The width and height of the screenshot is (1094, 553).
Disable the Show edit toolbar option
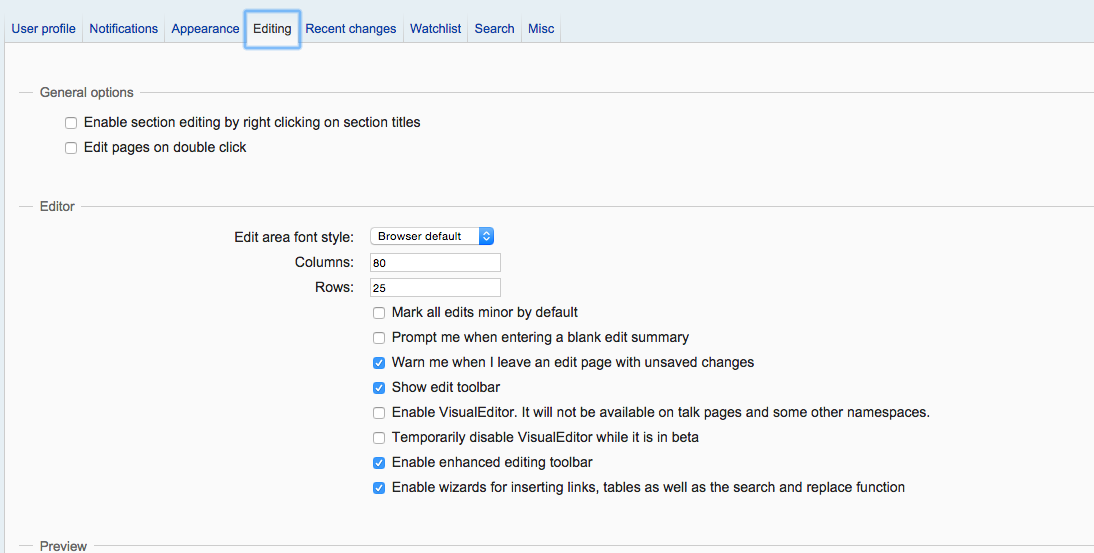(x=379, y=388)
